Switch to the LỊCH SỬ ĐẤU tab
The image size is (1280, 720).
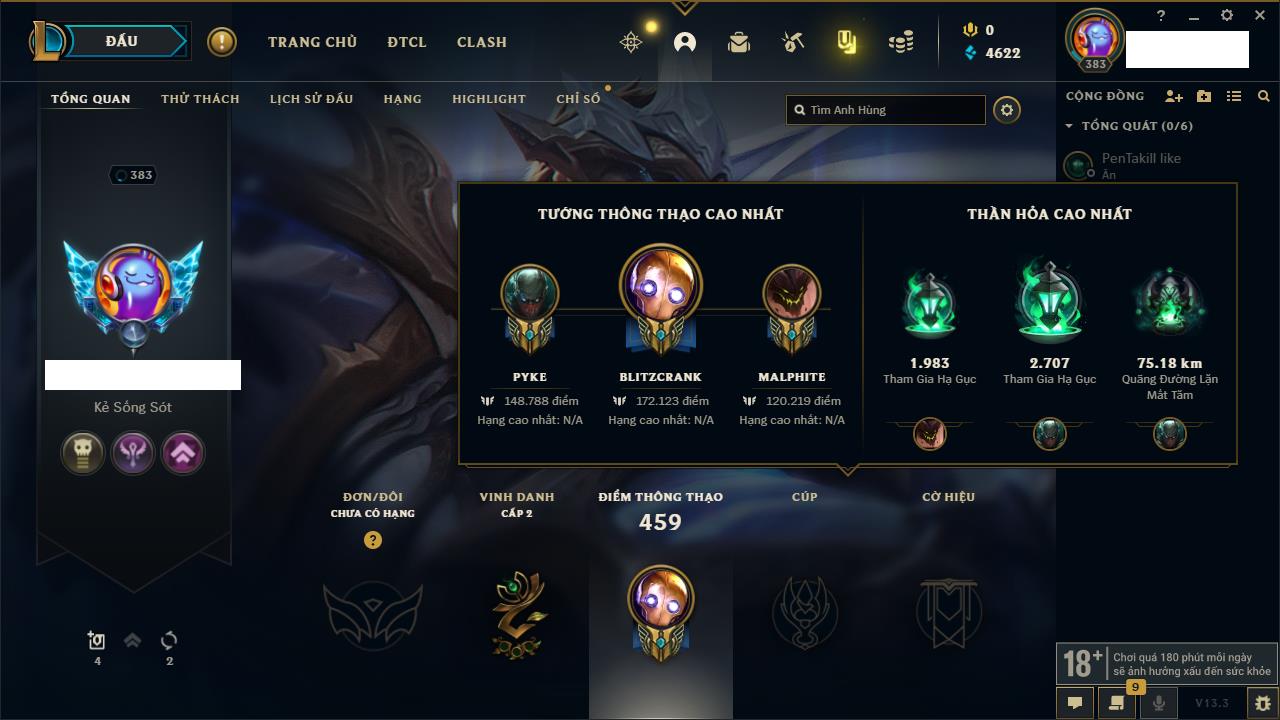[311, 99]
